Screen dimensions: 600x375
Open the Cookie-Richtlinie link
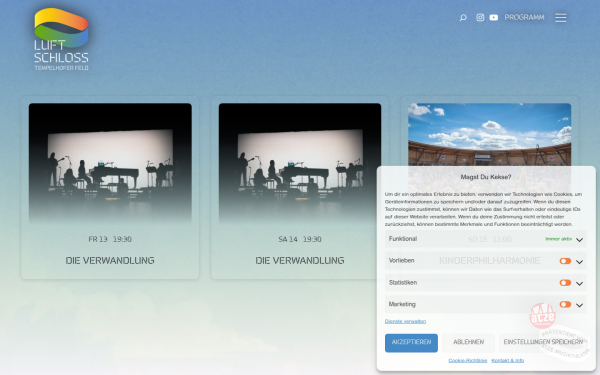[x=468, y=360]
